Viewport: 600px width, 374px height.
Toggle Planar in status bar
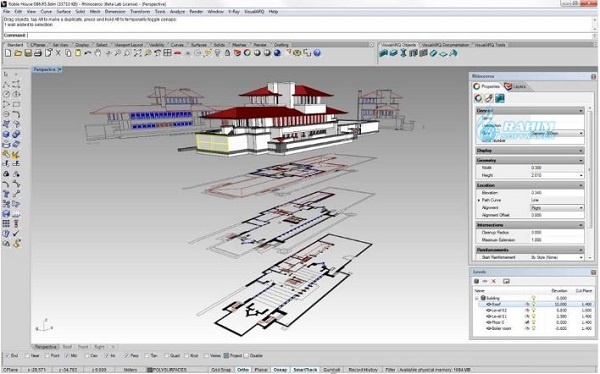261,370
